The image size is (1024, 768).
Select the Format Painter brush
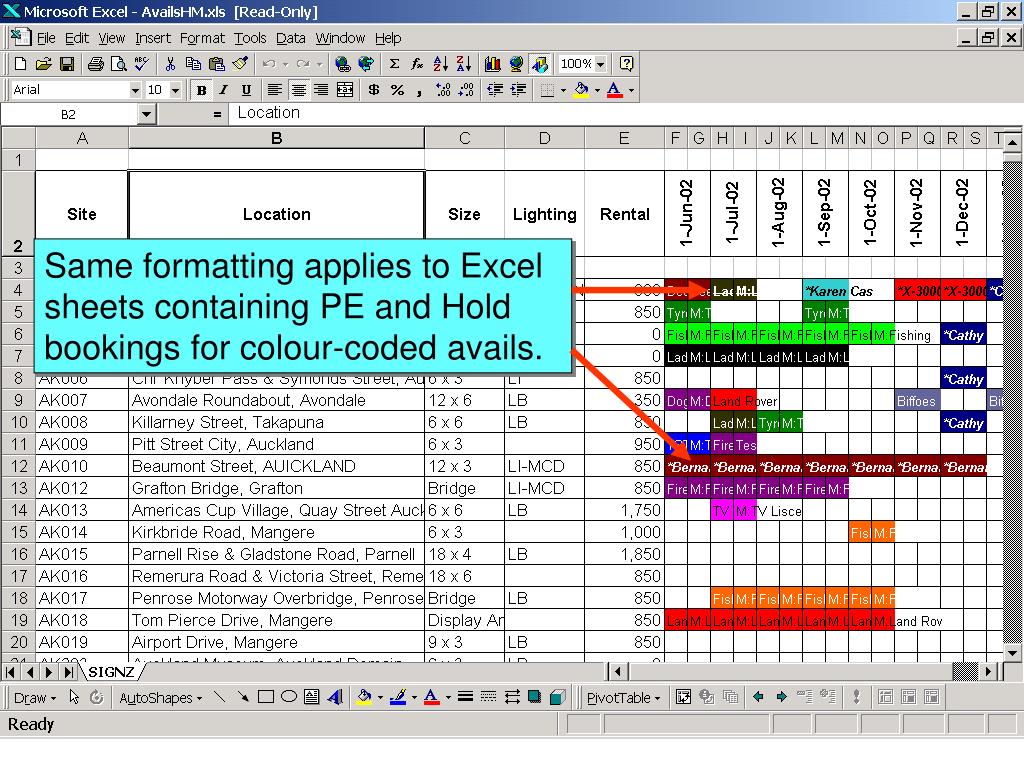coord(240,64)
